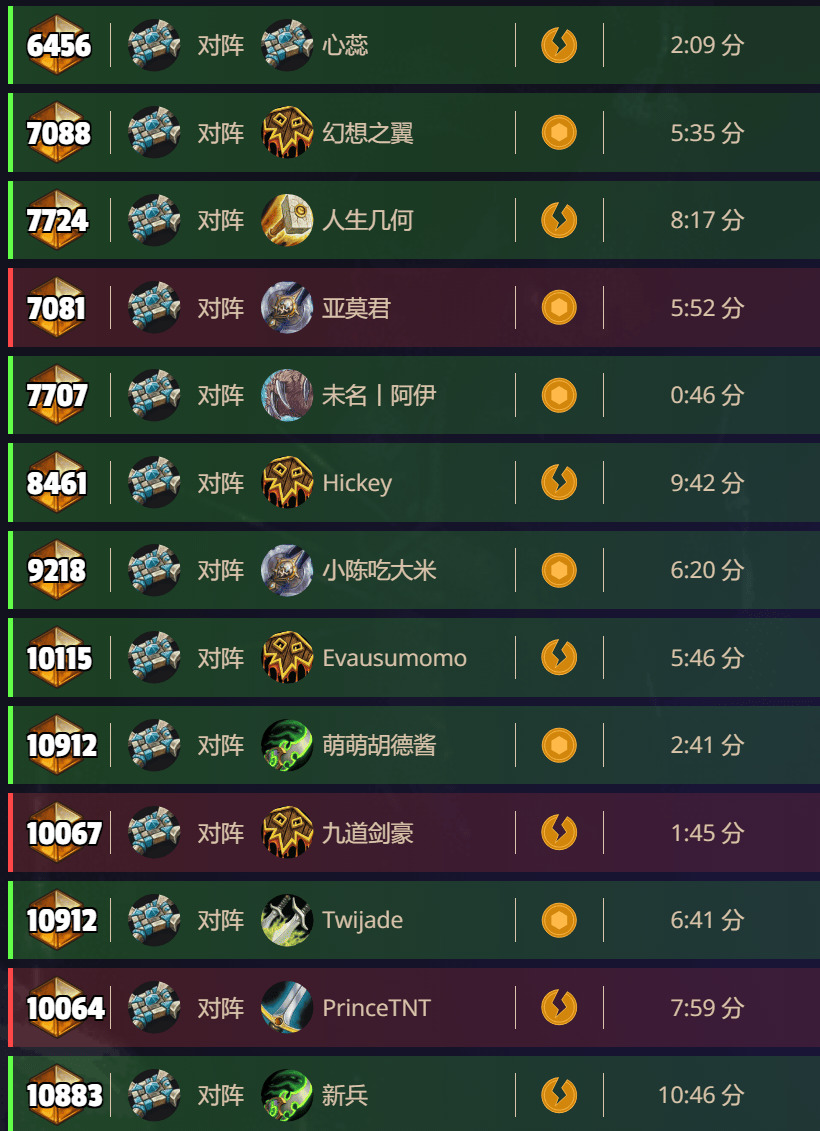Click the Rogue daggers icon beside Twijade
Screen dimensions: 820x1131
point(287,920)
